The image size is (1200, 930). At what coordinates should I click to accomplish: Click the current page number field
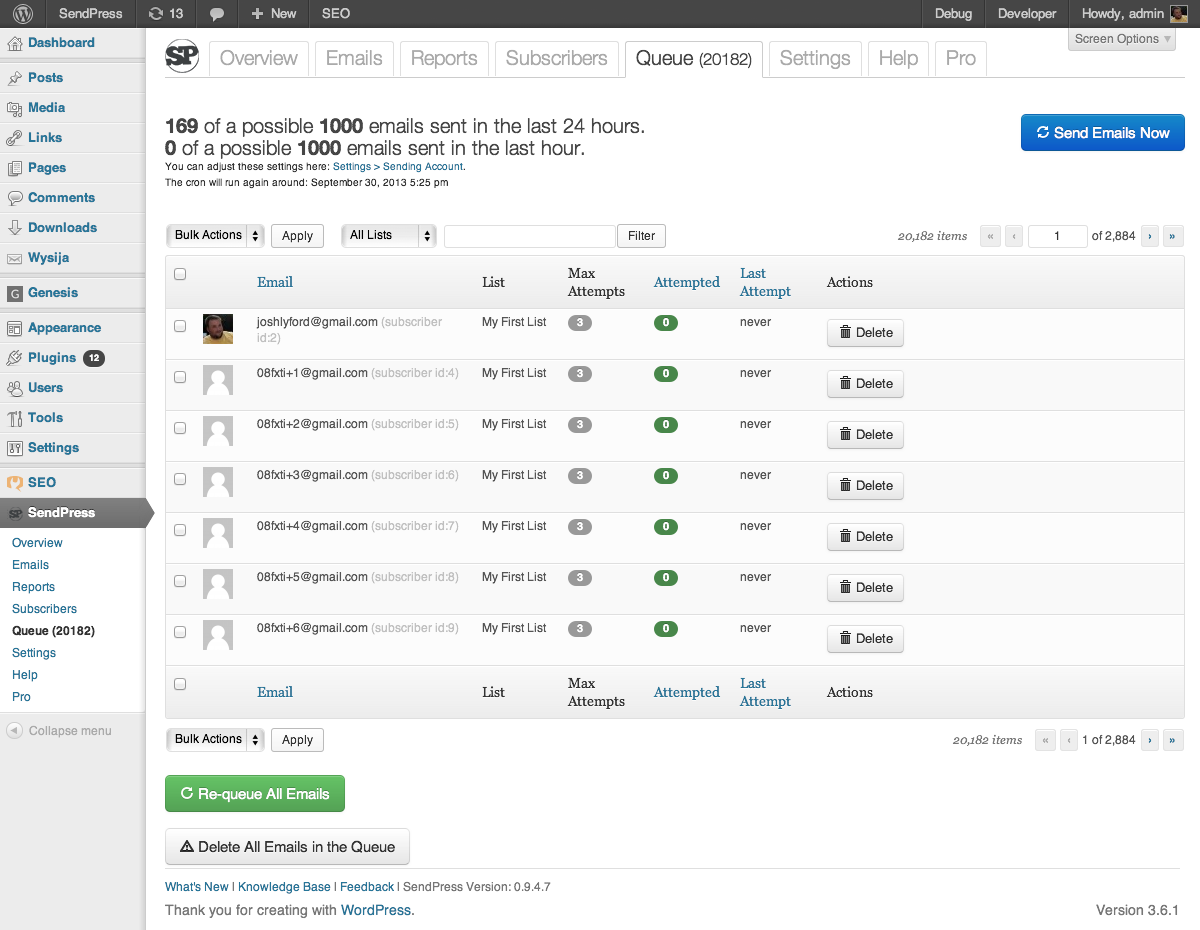coord(1057,236)
